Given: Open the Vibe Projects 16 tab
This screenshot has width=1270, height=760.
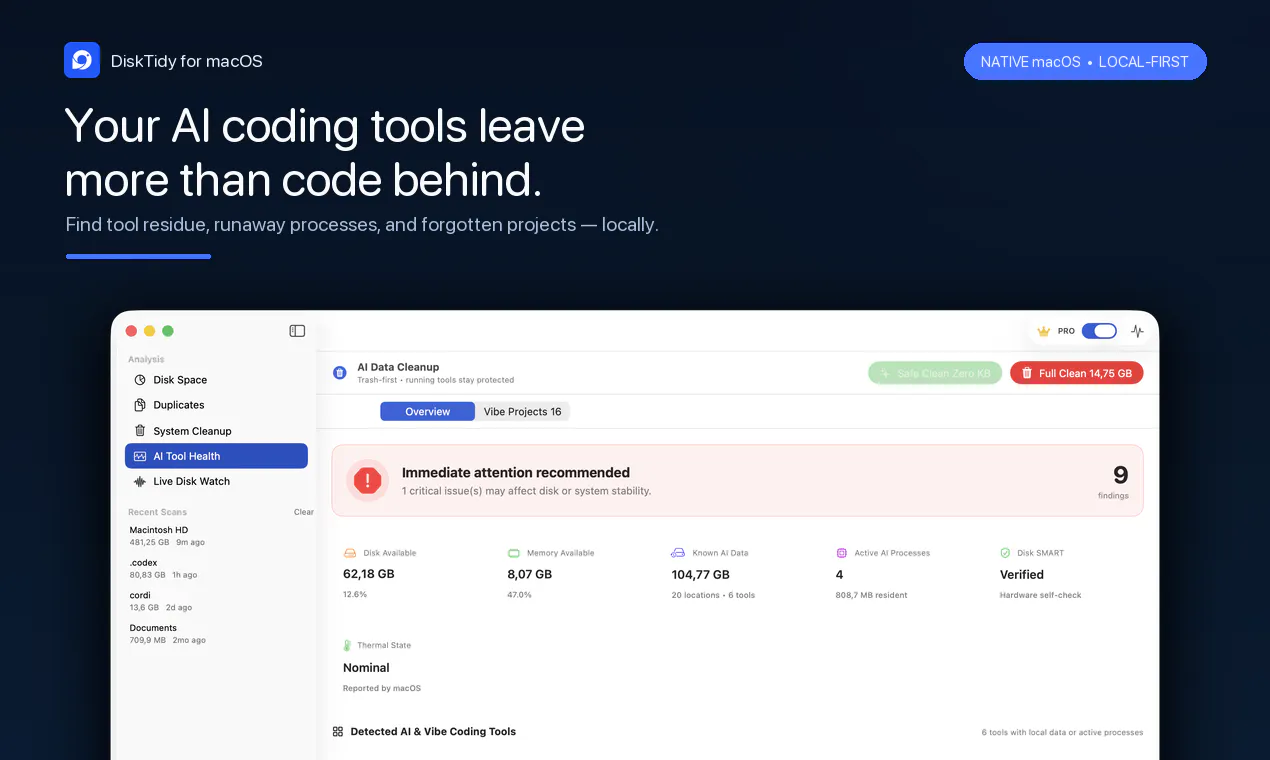Looking at the screenshot, I should (x=522, y=412).
